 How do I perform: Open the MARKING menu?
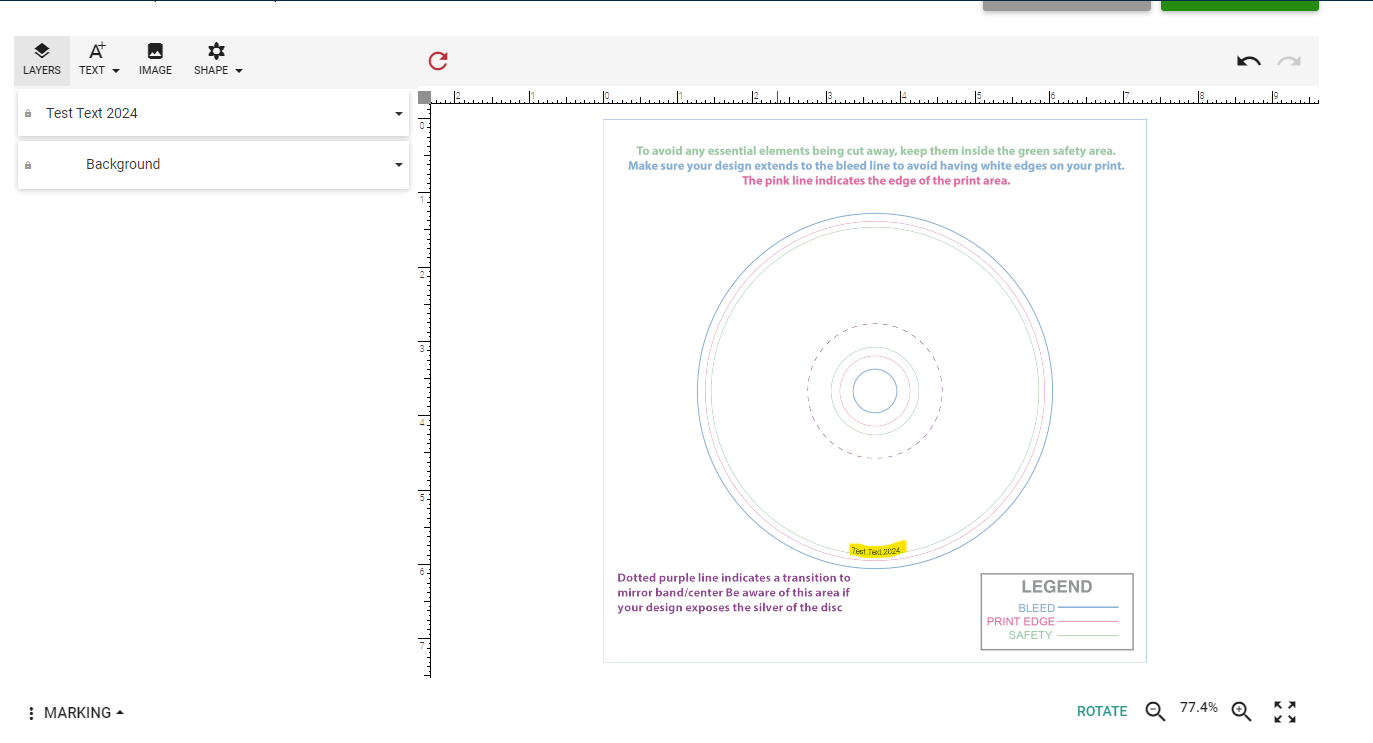[x=76, y=713]
